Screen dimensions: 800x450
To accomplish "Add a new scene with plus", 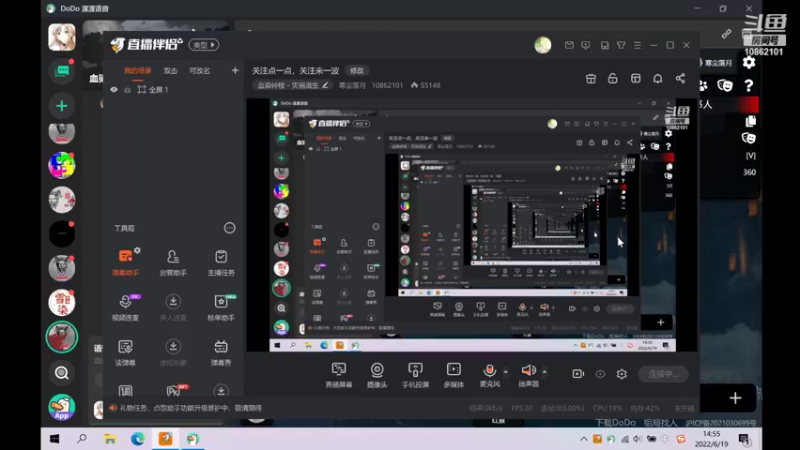I will (x=235, y=70).
